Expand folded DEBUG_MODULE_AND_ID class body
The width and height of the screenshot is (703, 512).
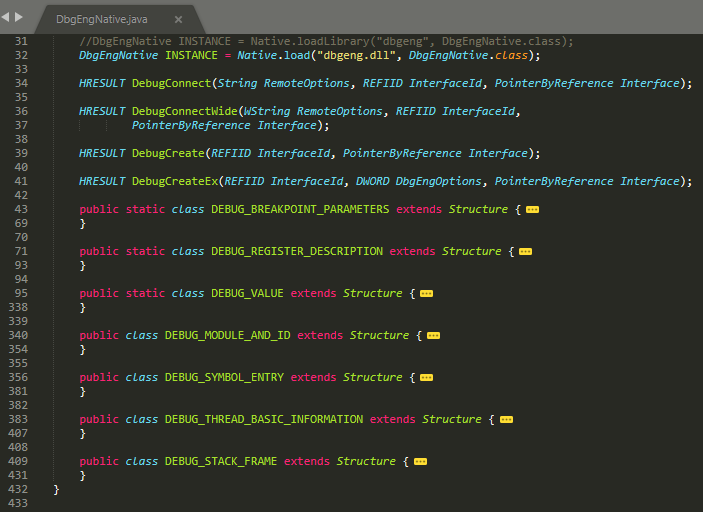click(433, 335)
